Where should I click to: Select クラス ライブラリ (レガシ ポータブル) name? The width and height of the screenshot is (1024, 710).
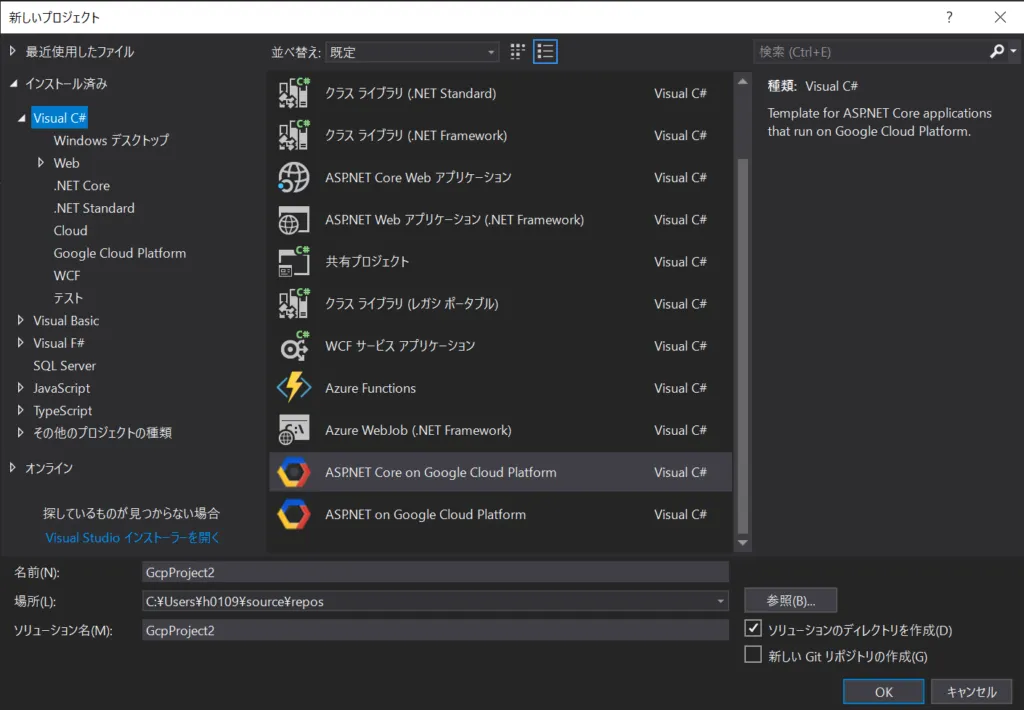click(412, 304)
